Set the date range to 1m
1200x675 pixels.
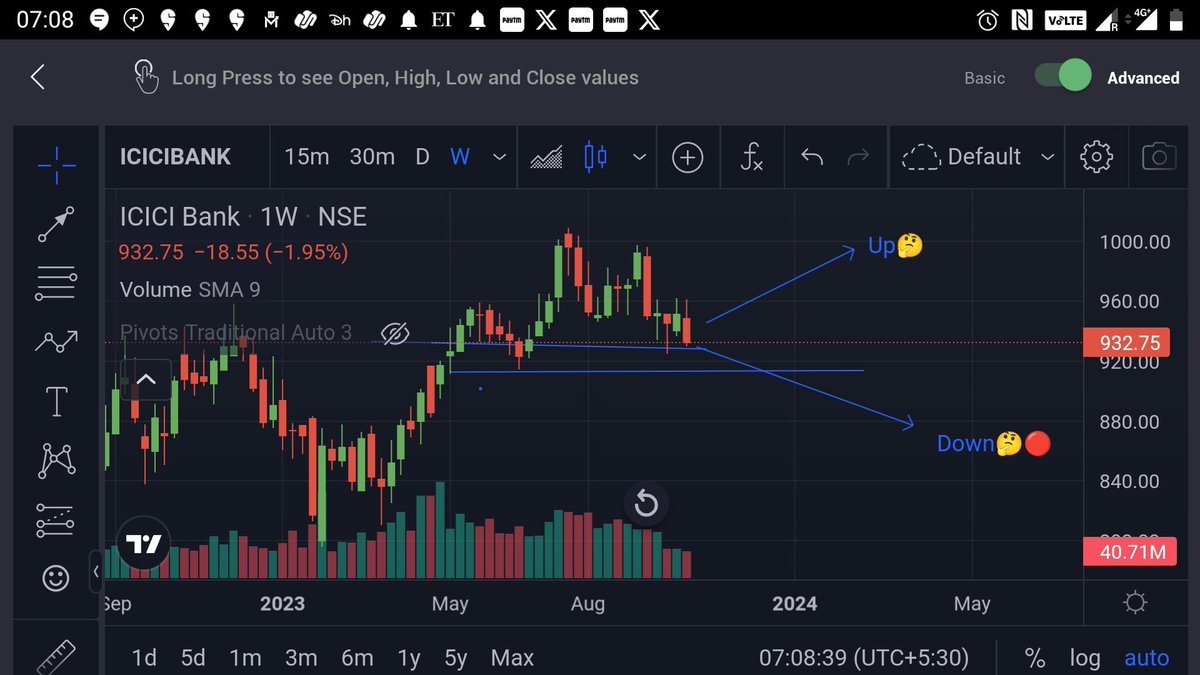[245, 658]
